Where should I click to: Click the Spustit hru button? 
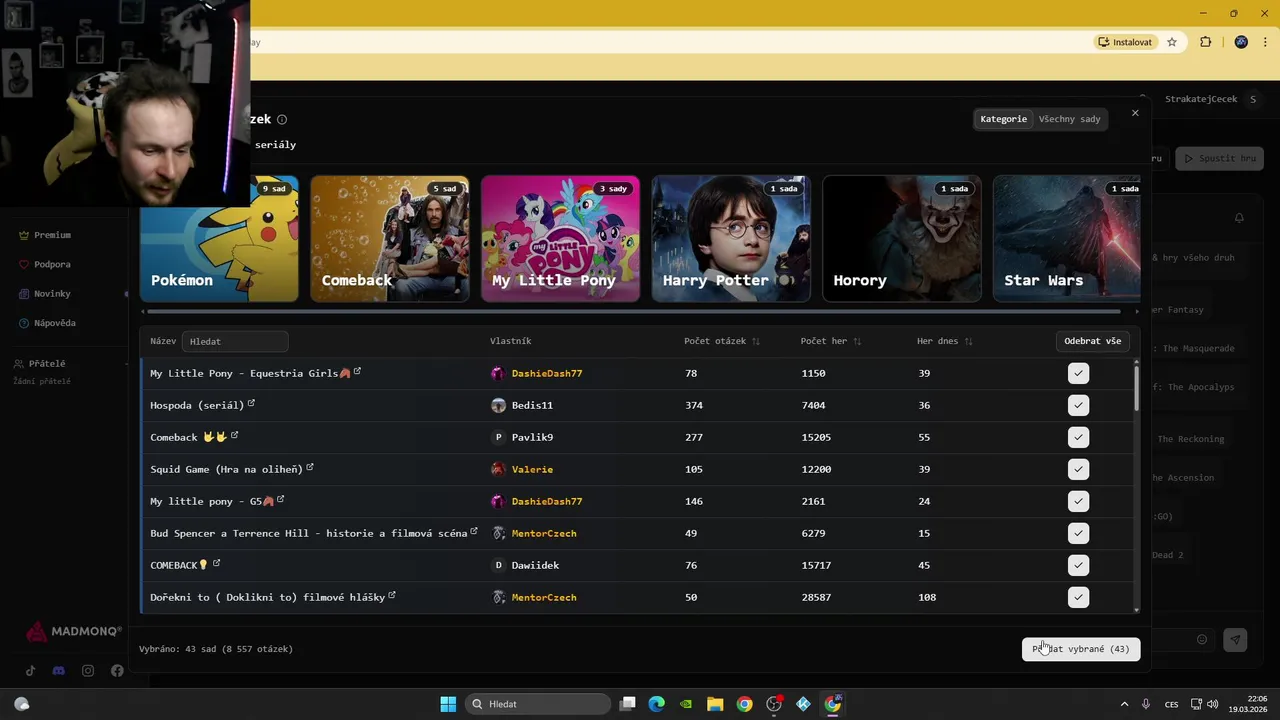coord(1219,158)
